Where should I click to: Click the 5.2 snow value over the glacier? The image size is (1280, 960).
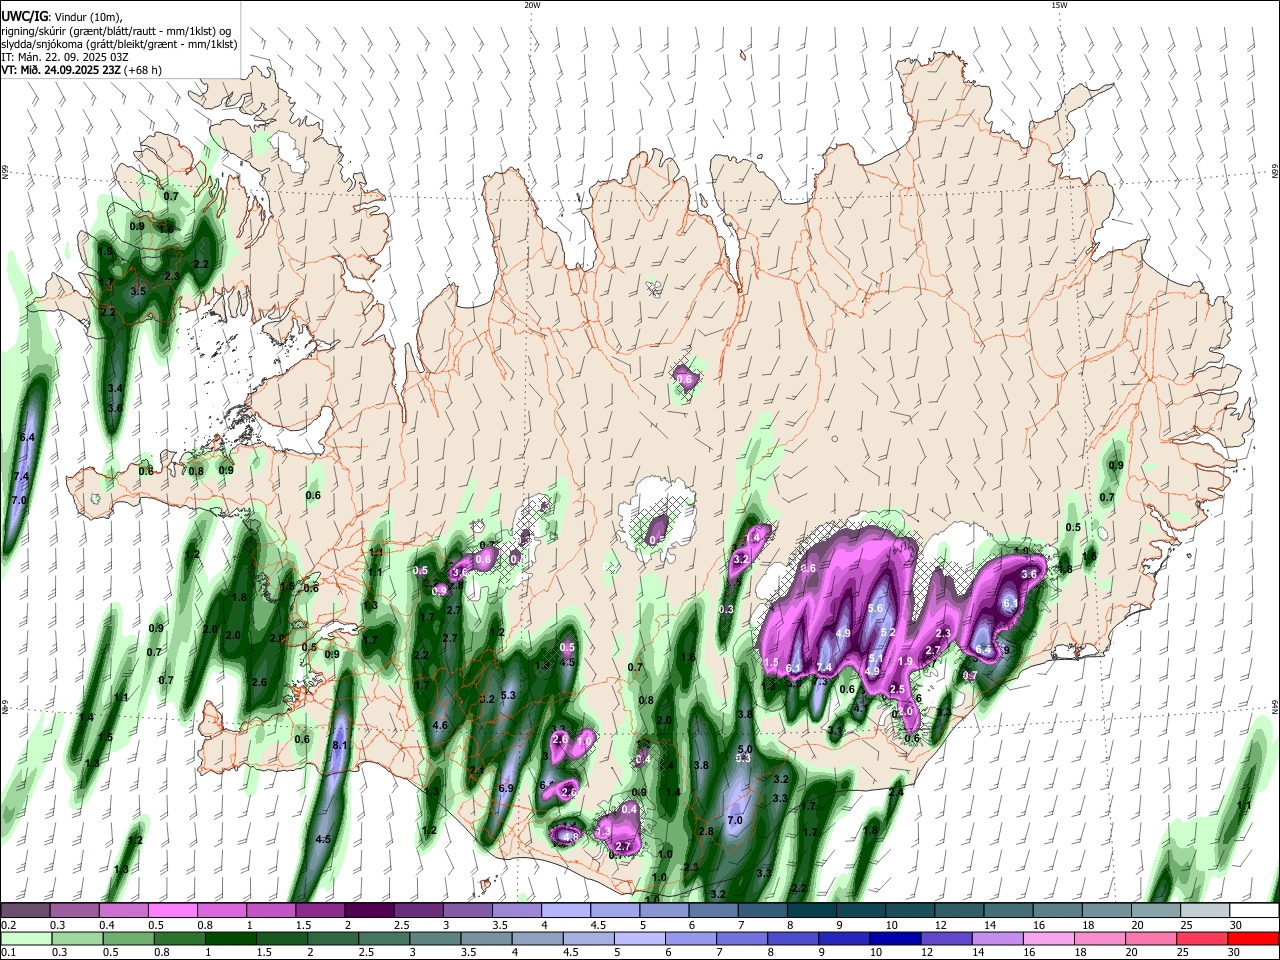[x=887, y=632]
